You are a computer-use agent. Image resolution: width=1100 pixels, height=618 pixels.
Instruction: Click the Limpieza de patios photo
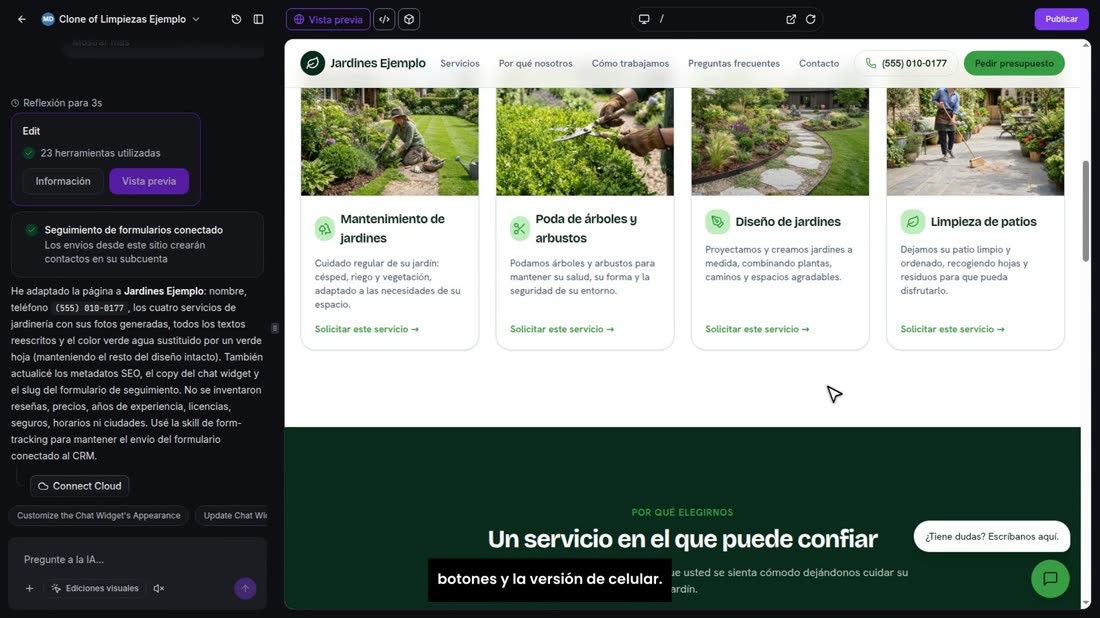(975, 141)
